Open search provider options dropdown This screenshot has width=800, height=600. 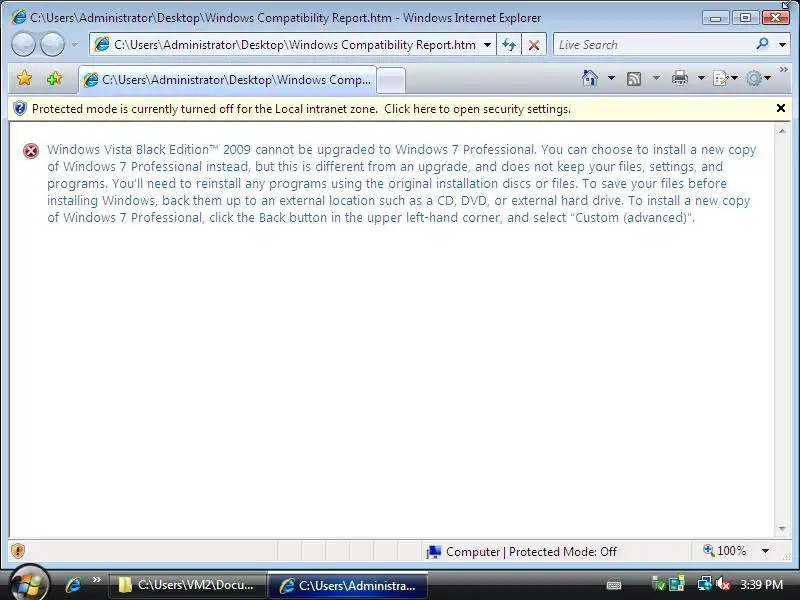[783, 45]
